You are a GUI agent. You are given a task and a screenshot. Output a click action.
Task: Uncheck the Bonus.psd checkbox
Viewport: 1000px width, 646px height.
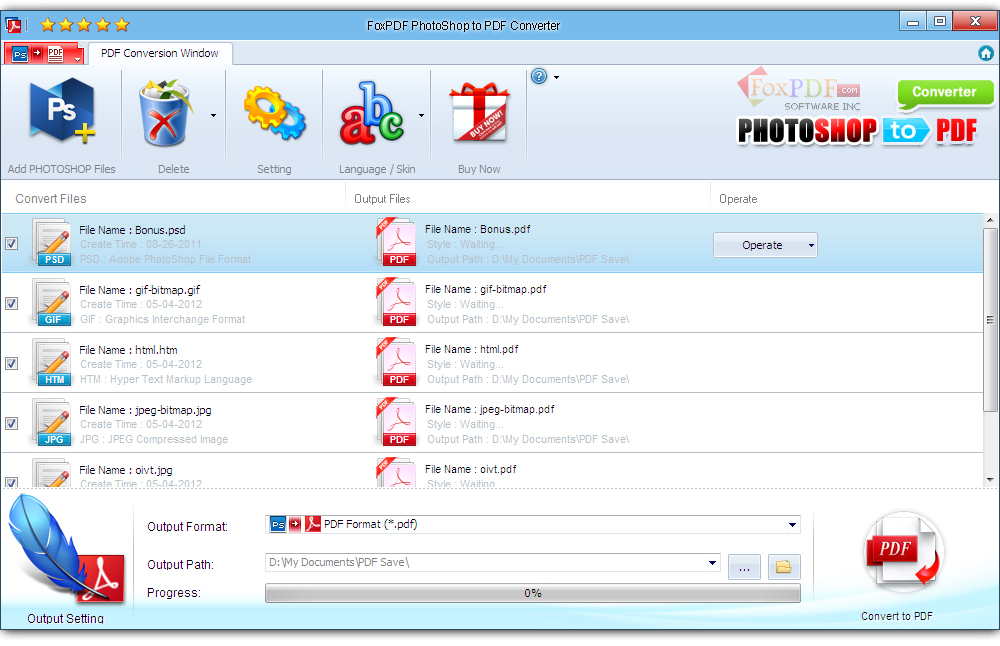(11, 244)
